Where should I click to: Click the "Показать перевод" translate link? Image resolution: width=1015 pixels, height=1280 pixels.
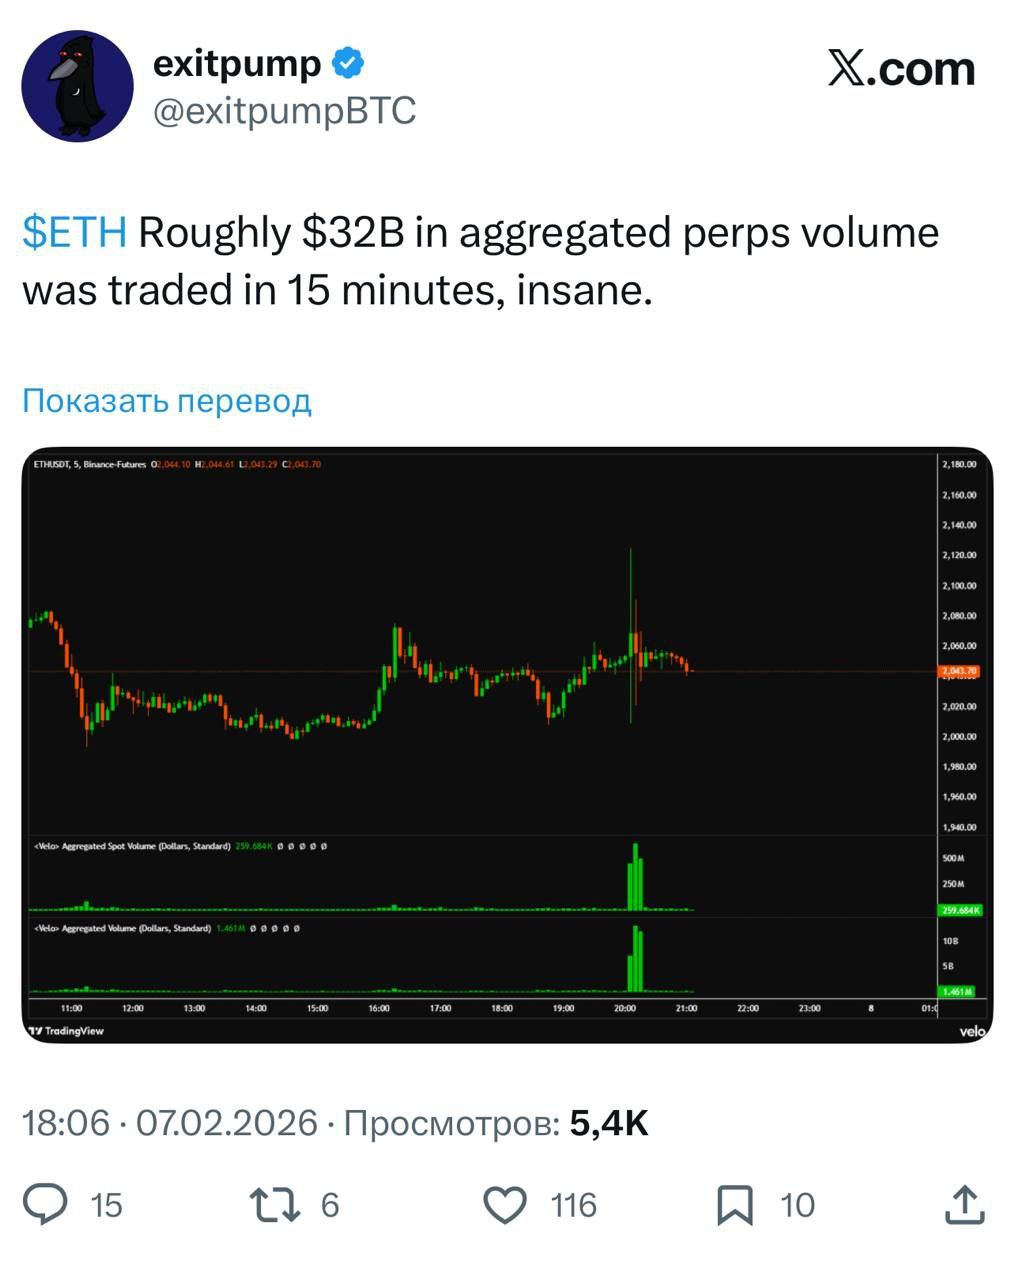(x=167, y=401)
